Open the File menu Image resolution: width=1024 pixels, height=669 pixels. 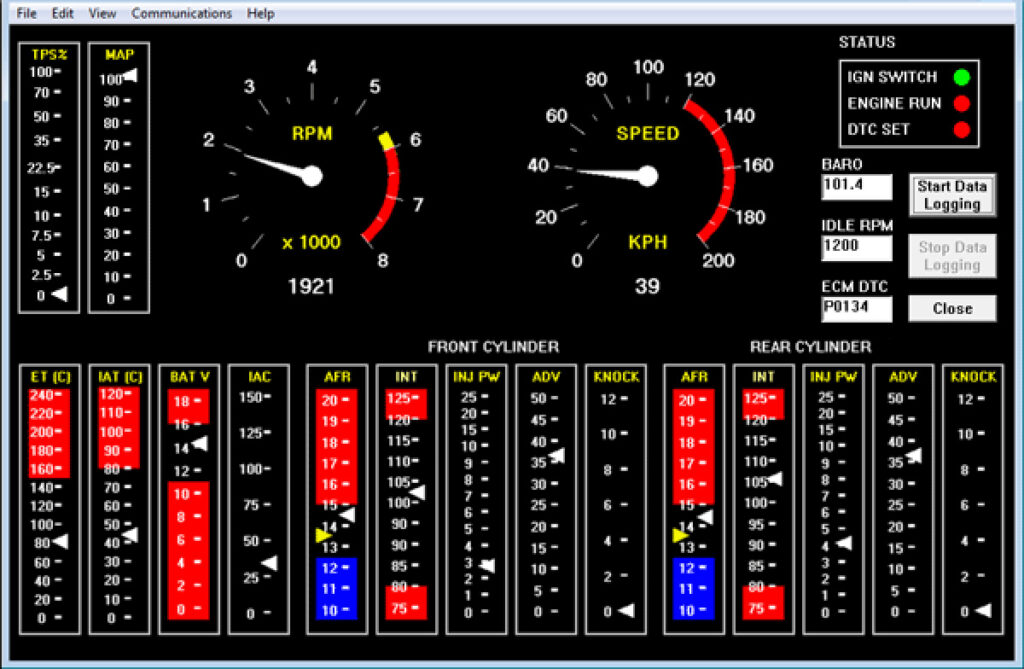pyautogui.click(x=26, y=13)
